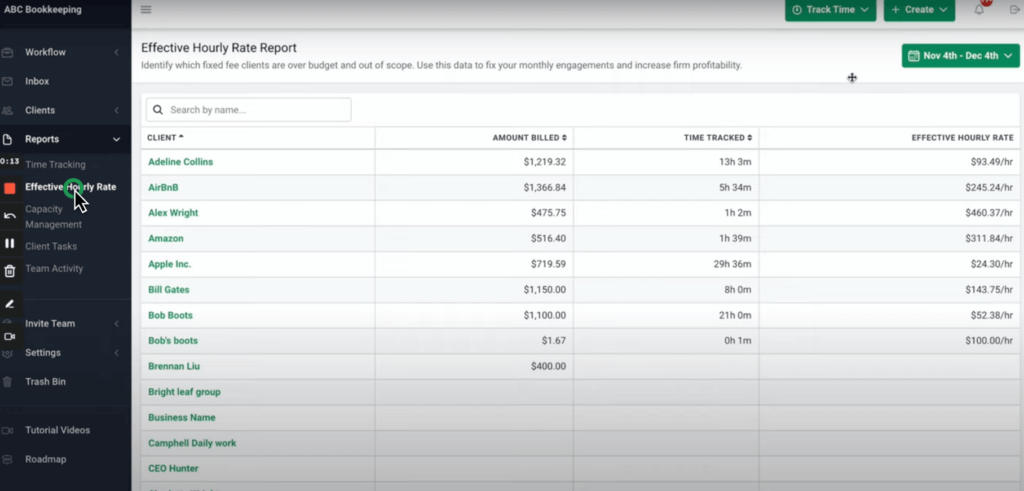Viewport: 1024px width, 491px height.
Task: Click the Inbox envelope icon
Action: tap(8, 81)
